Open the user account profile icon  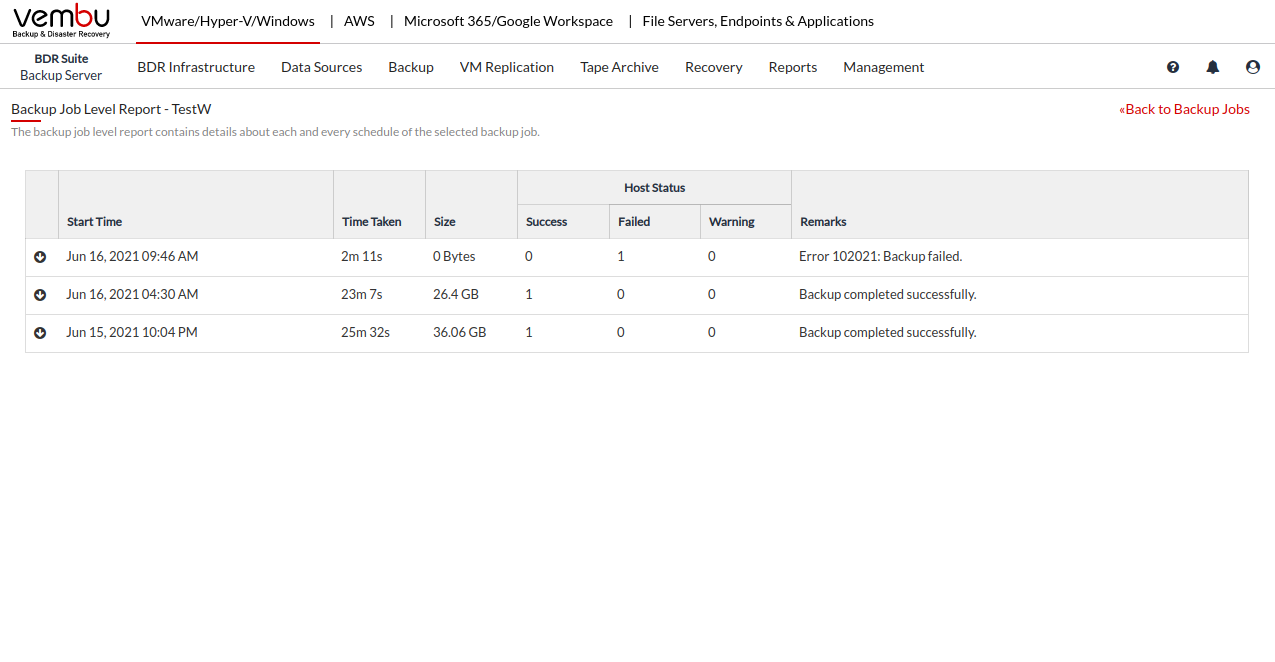pyautogui.click(x=1253, y=67)
